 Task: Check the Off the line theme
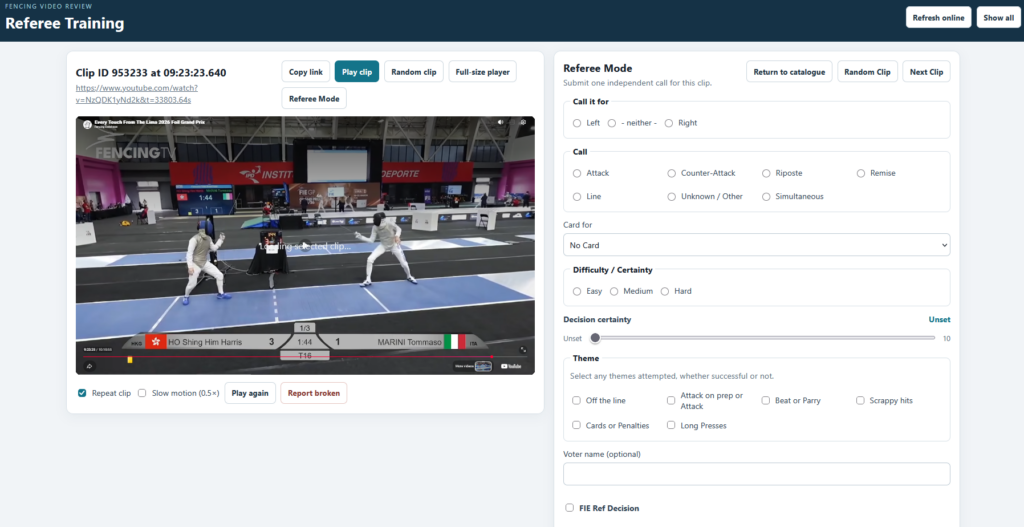[577, 400]
